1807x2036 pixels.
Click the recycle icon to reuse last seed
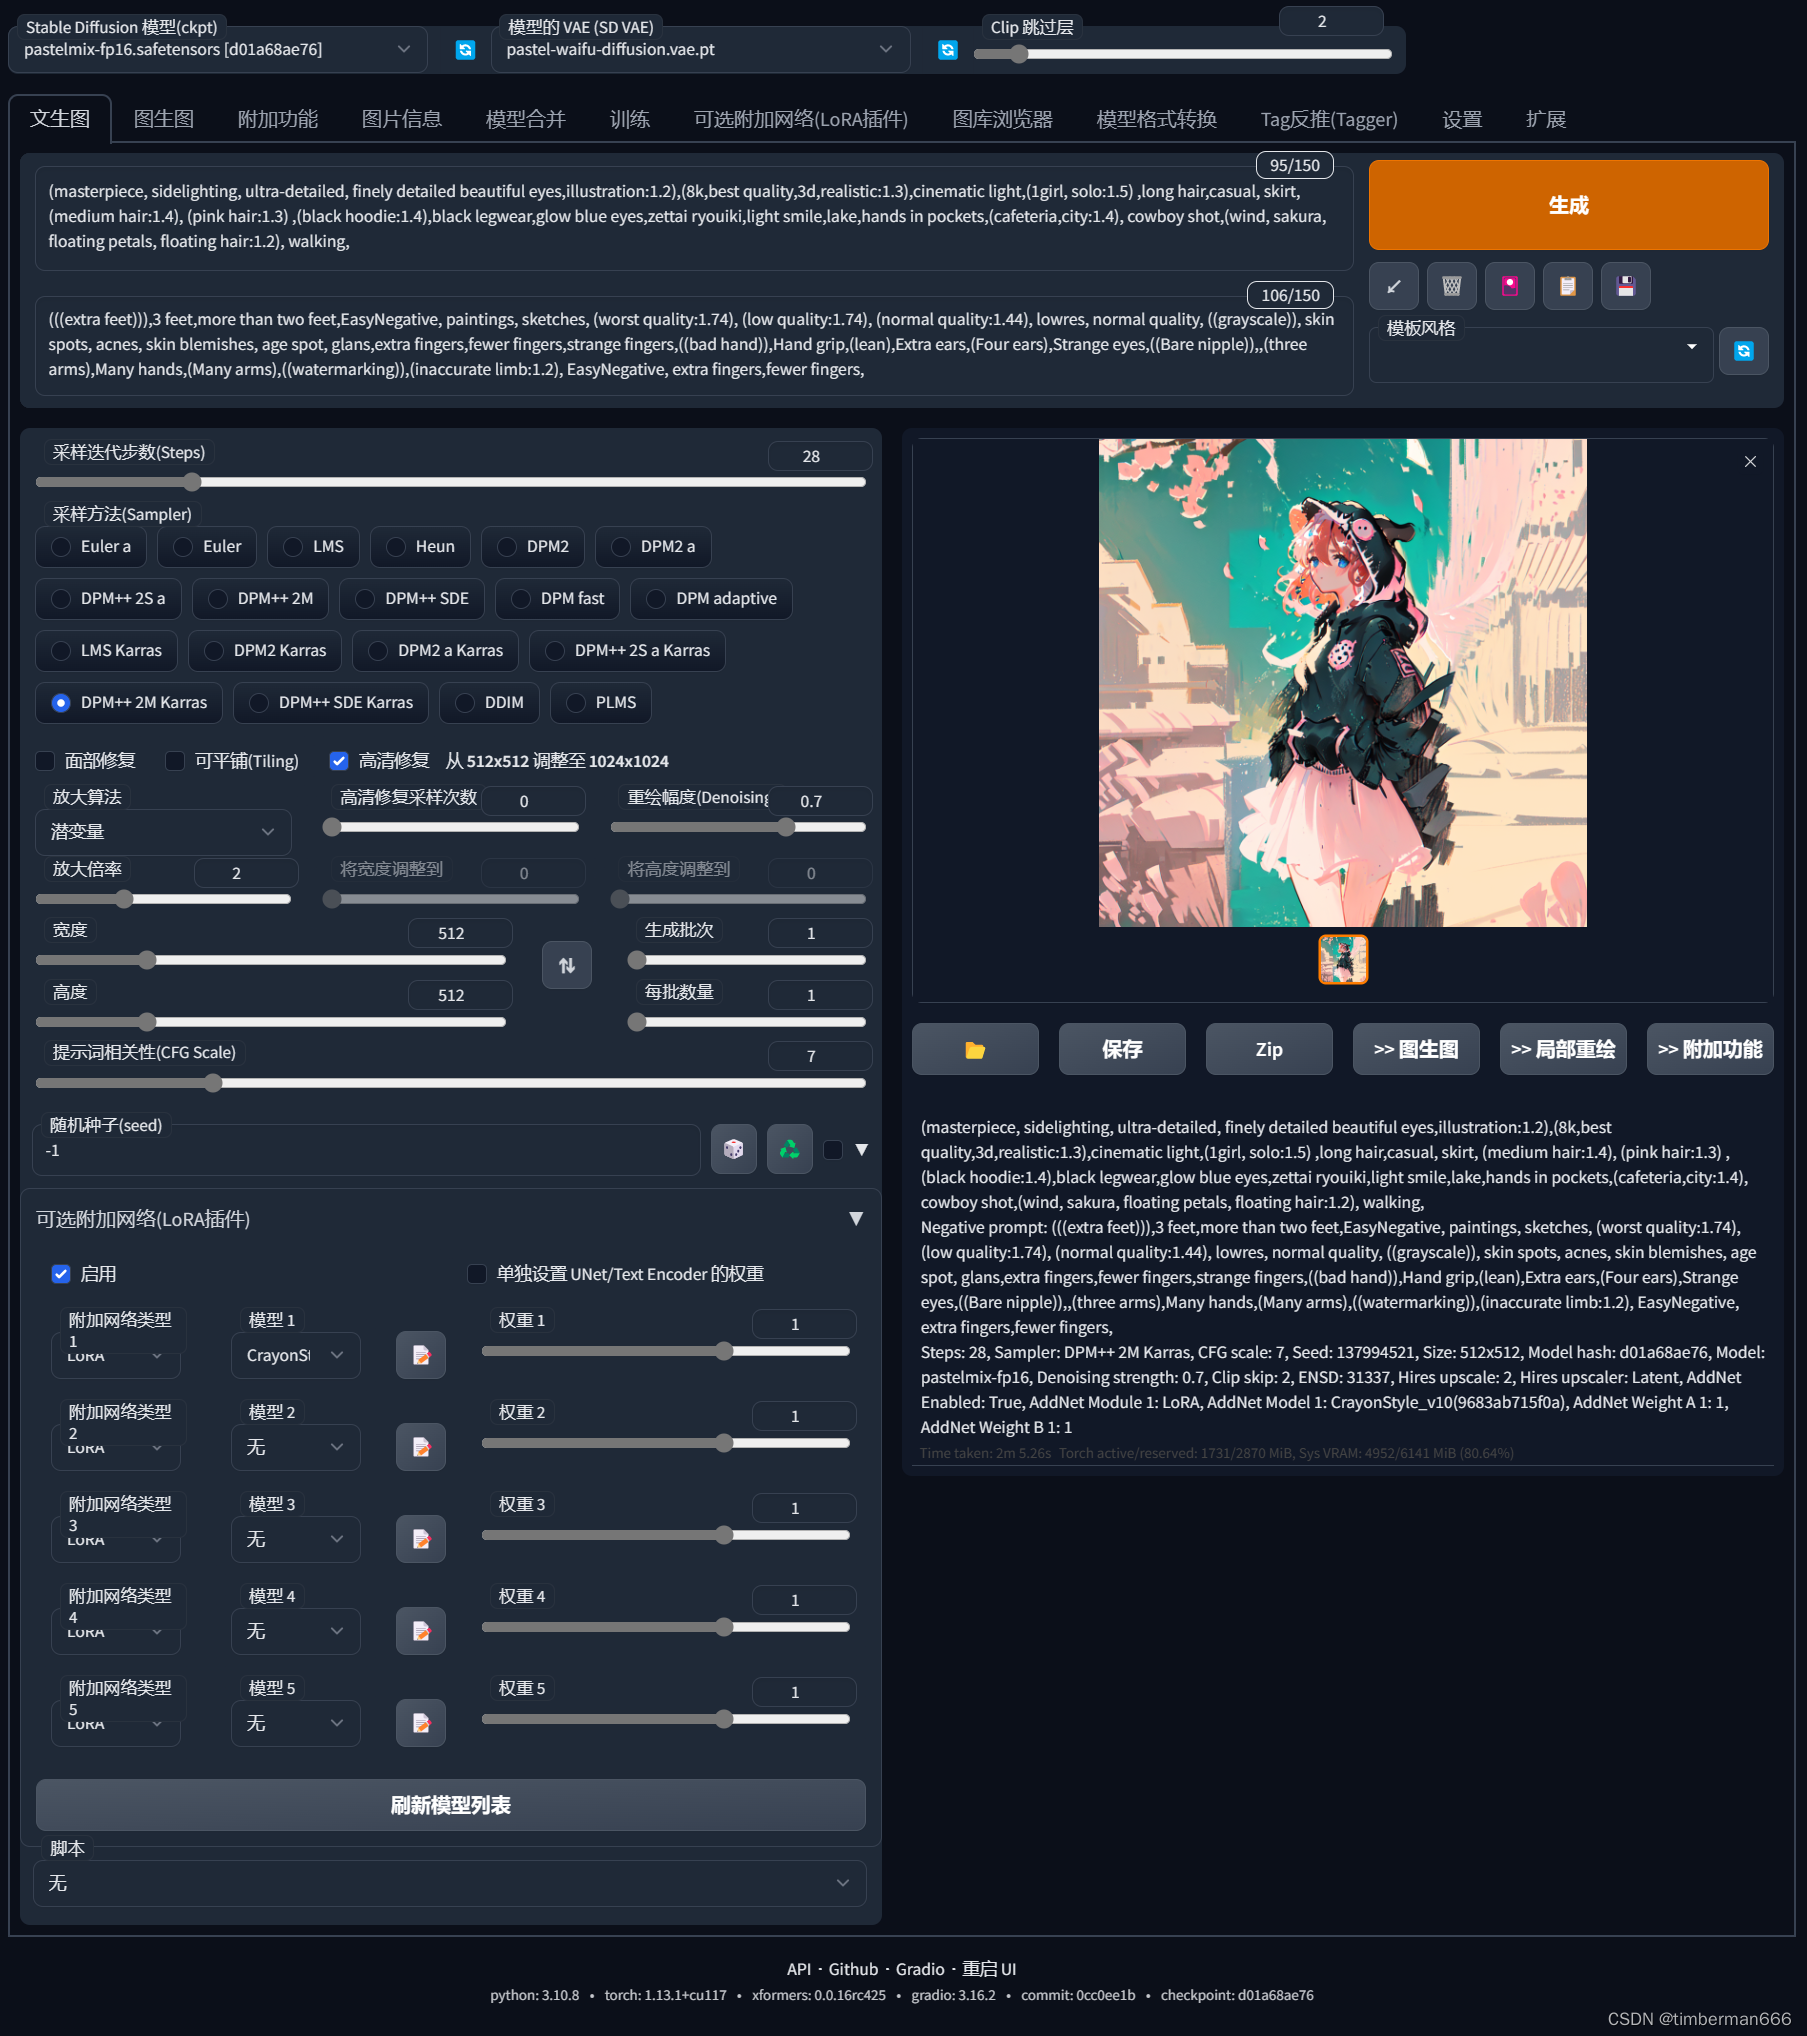(x=790, y=1149)
